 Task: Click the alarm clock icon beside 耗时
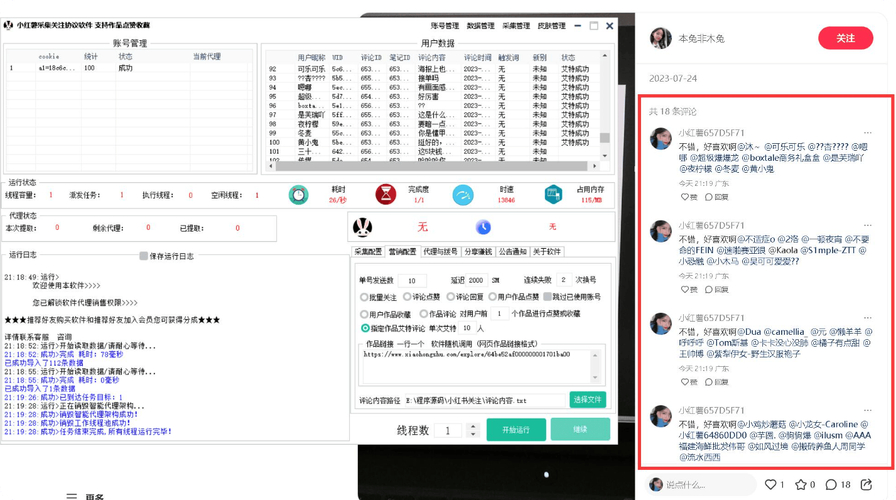(298, 195)
